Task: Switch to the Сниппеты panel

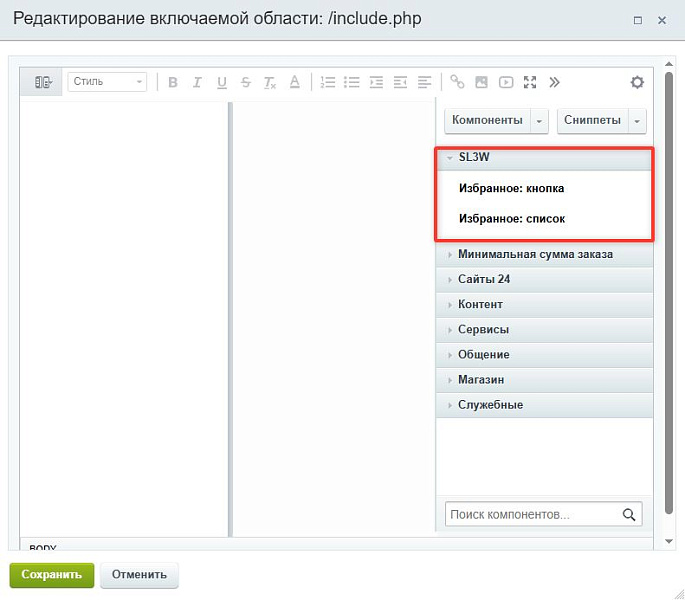Action: [592, 120]
